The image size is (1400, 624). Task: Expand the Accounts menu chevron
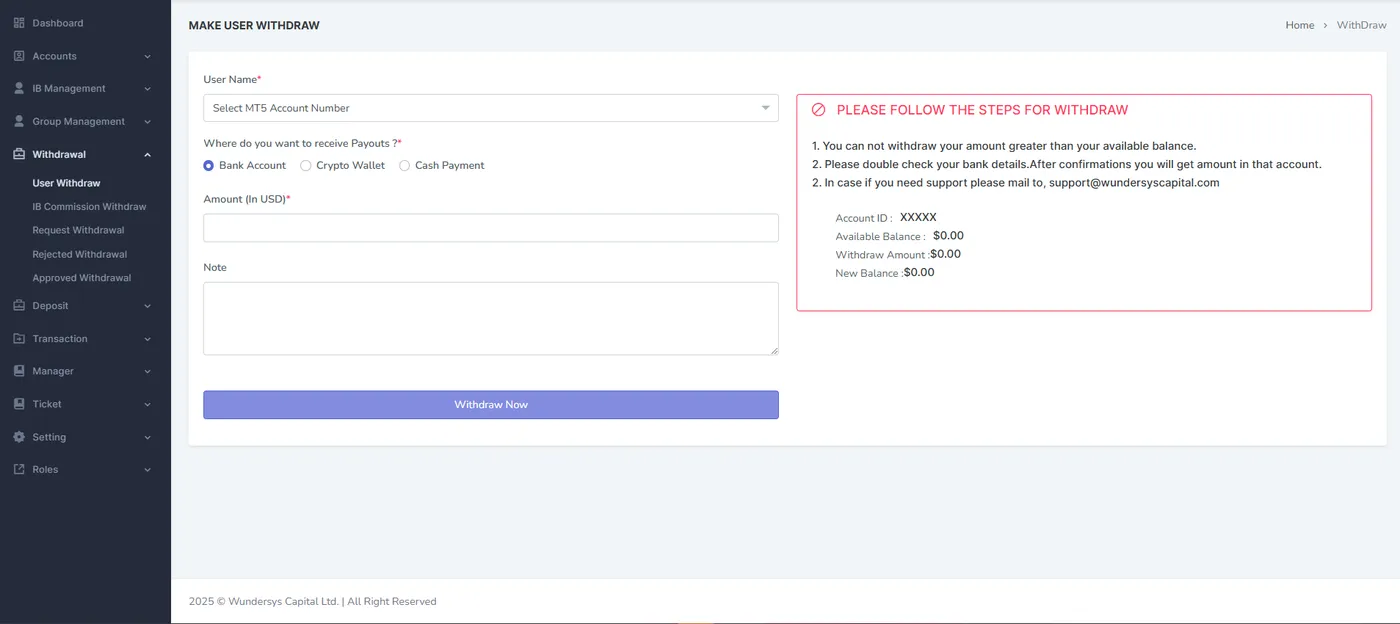click(x=148, y=56)
